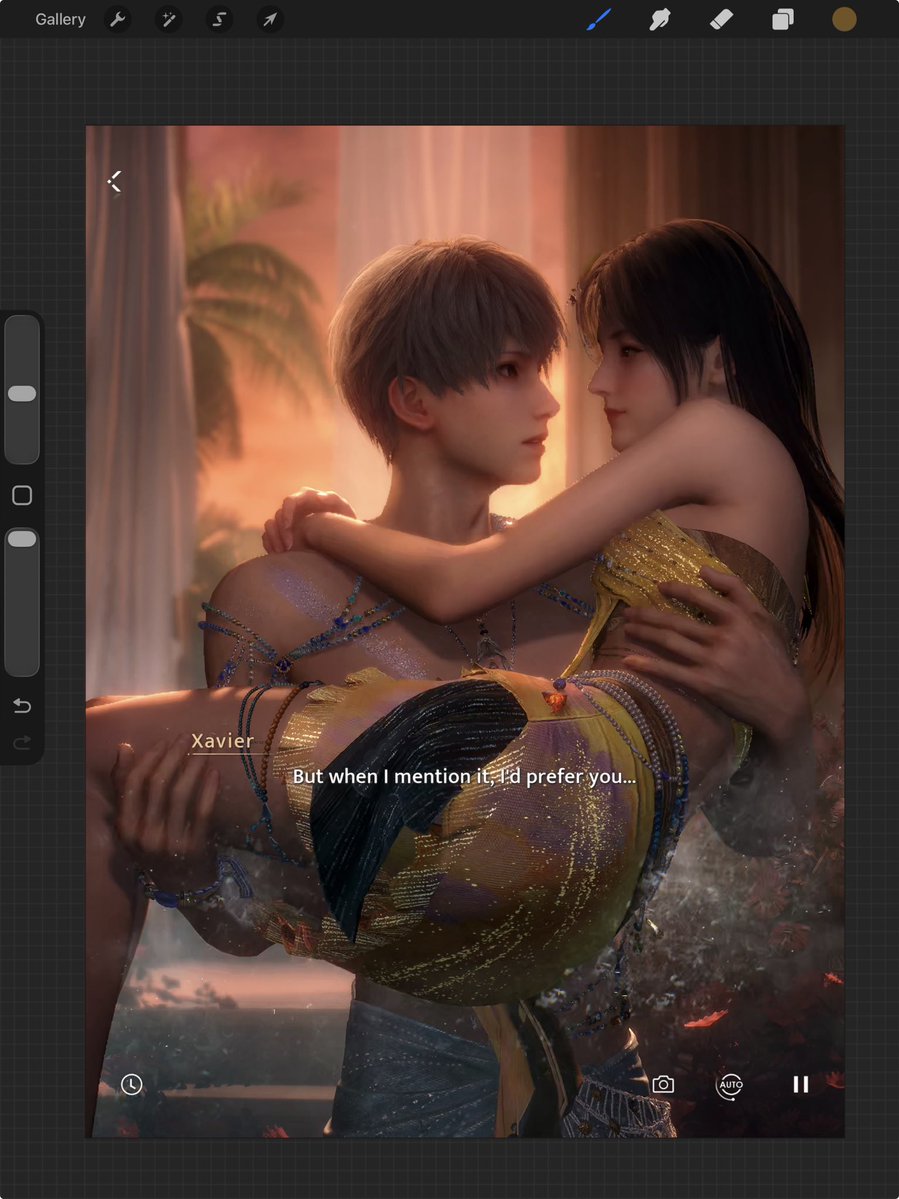Select the Eraser tool
The image size is (899, 1199).
[722, 19]
